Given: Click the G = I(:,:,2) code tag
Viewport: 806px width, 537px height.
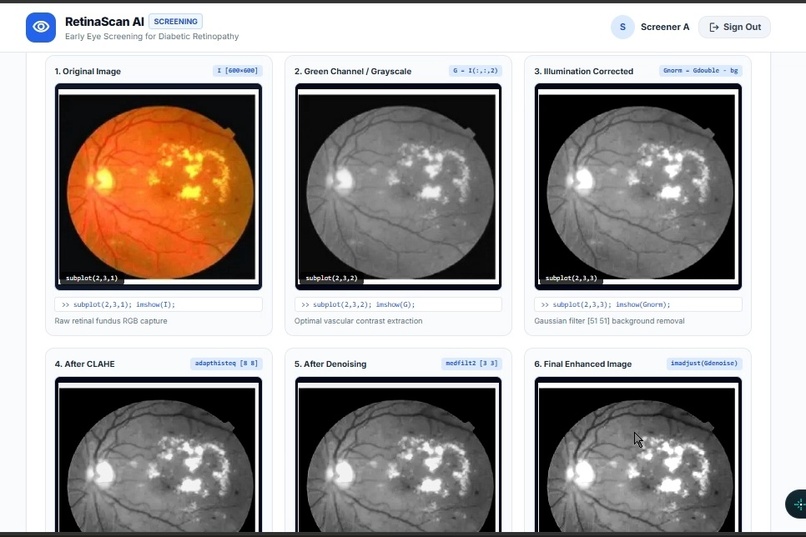Looking at the screenshot, I should point(475,71).
